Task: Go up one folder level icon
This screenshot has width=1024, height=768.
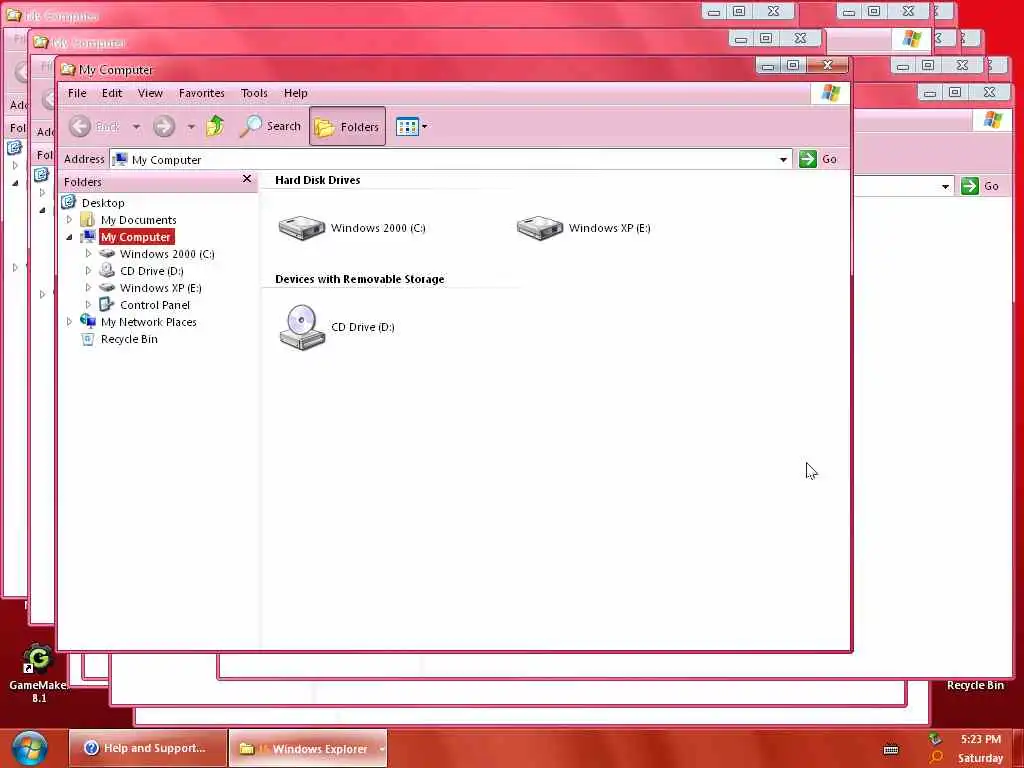Action: coord(215,126)
